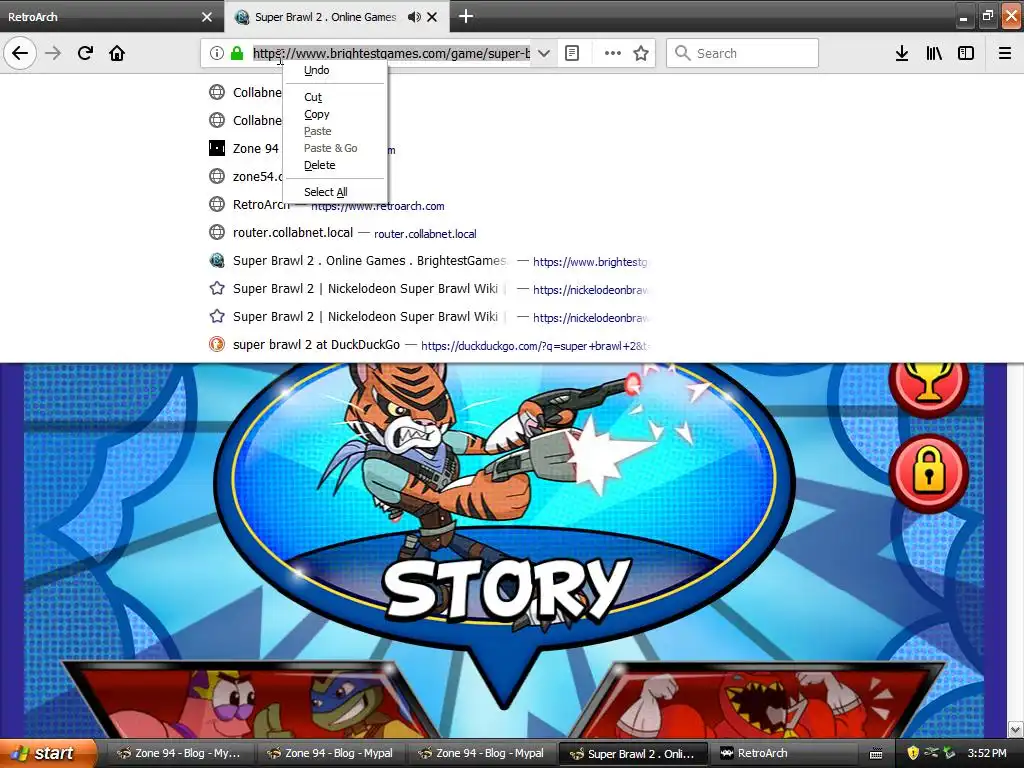Click the shield icon in system tray
1024x768 pixels.
click(x=913, y=753)
